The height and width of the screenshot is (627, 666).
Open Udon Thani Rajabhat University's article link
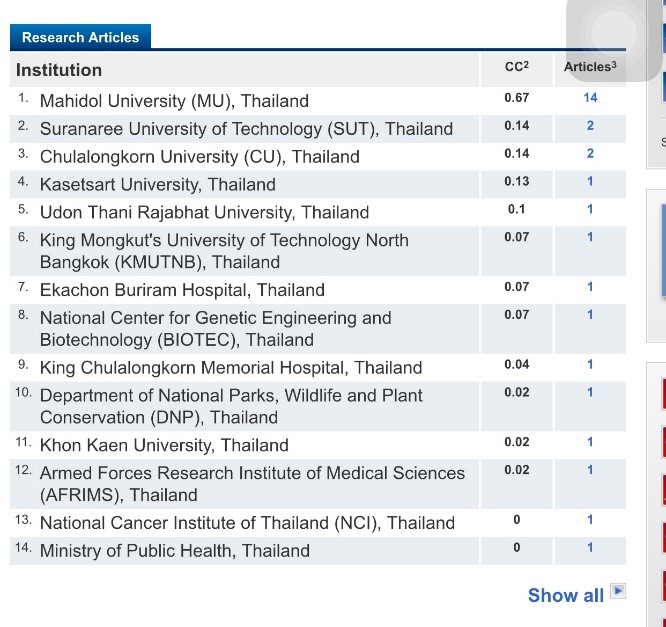coord(590,209)
